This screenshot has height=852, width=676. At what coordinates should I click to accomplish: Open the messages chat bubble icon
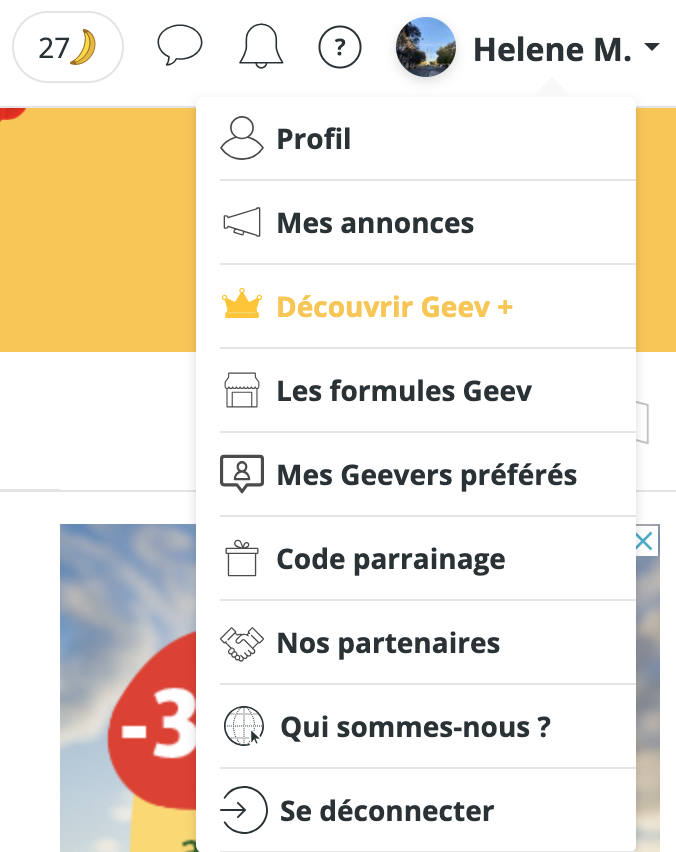180,46
